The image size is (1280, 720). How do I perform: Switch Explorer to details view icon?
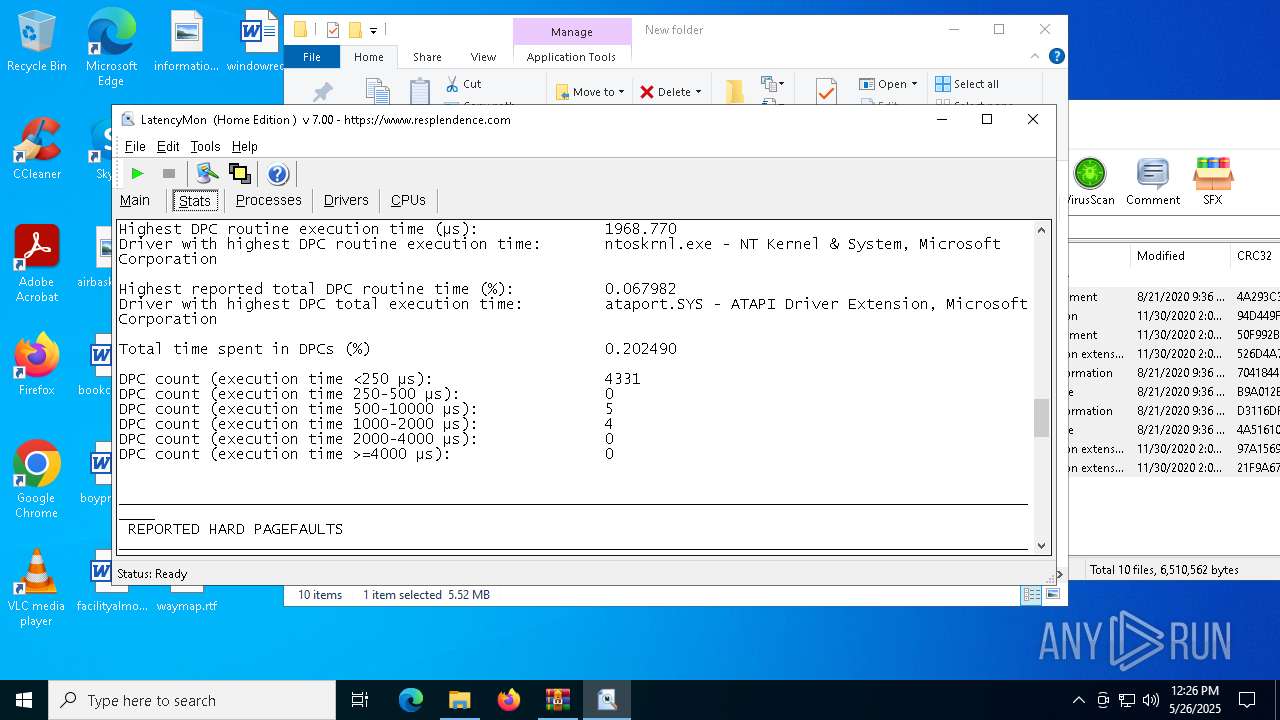coord(1030,595)
